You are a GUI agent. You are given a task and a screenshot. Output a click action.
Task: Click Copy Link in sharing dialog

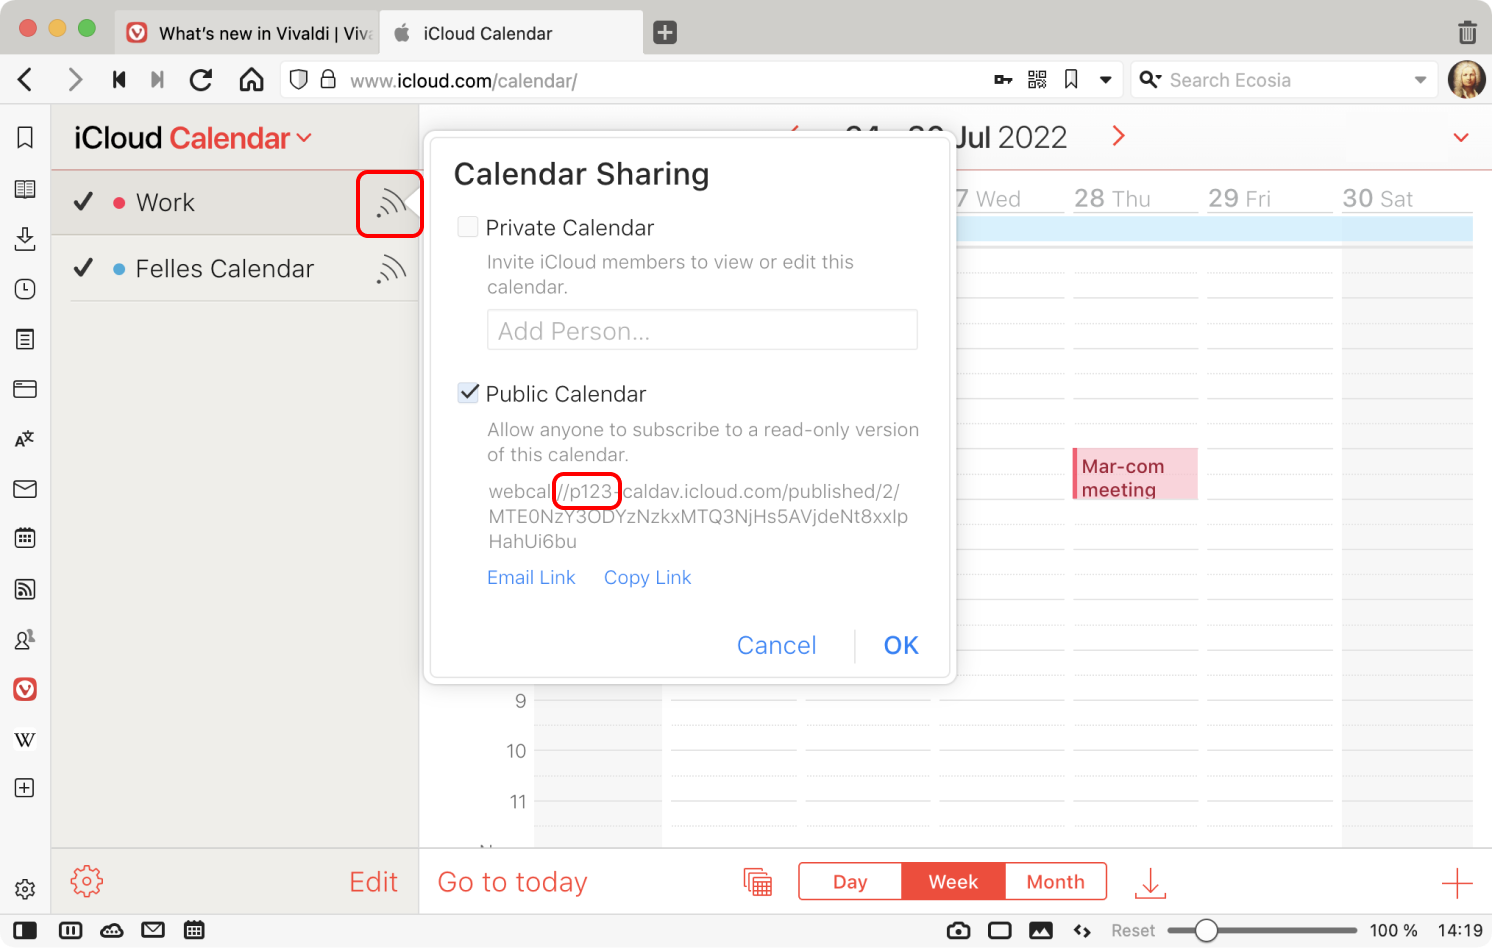tap(647, 578)
